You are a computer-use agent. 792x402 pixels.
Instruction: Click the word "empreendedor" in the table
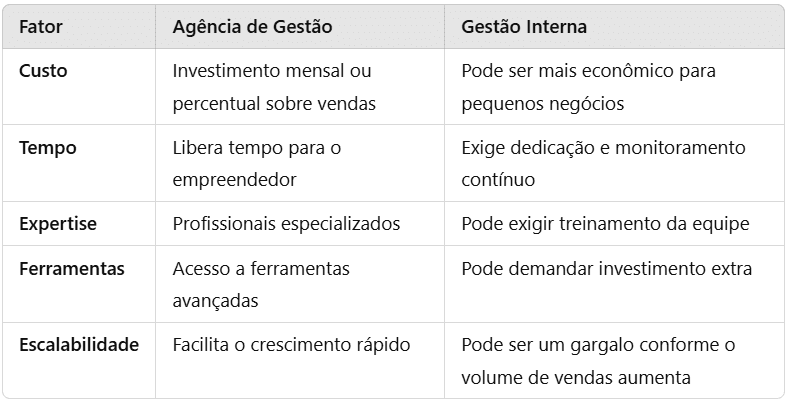pos(233,180)
